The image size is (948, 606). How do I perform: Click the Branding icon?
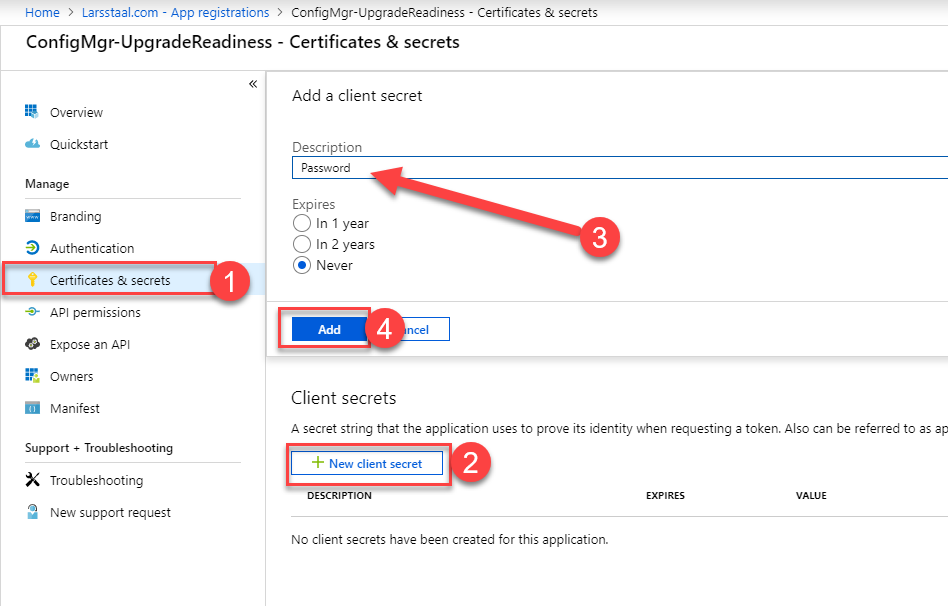coord(32,216)
